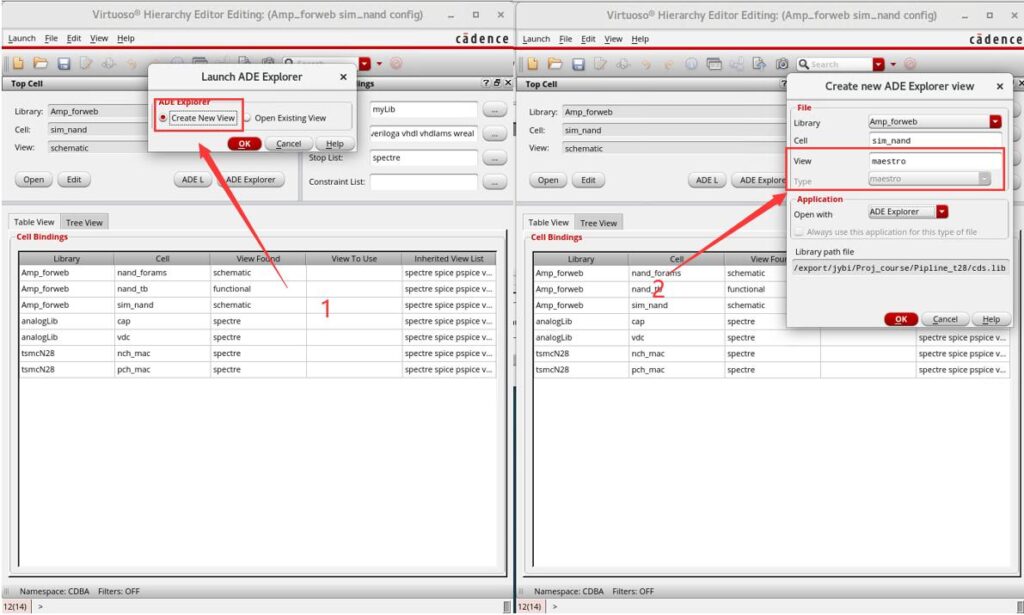
Task: Click the float/undock icon on left Global Bindings panel
Action: tap(497, 83)
